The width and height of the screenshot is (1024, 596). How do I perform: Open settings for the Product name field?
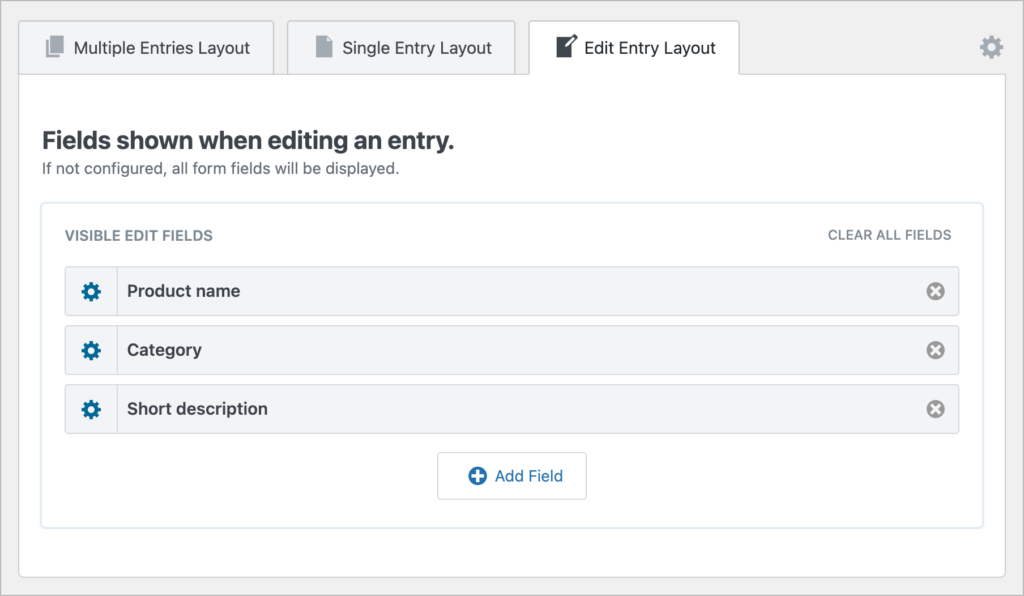[91, 291]
